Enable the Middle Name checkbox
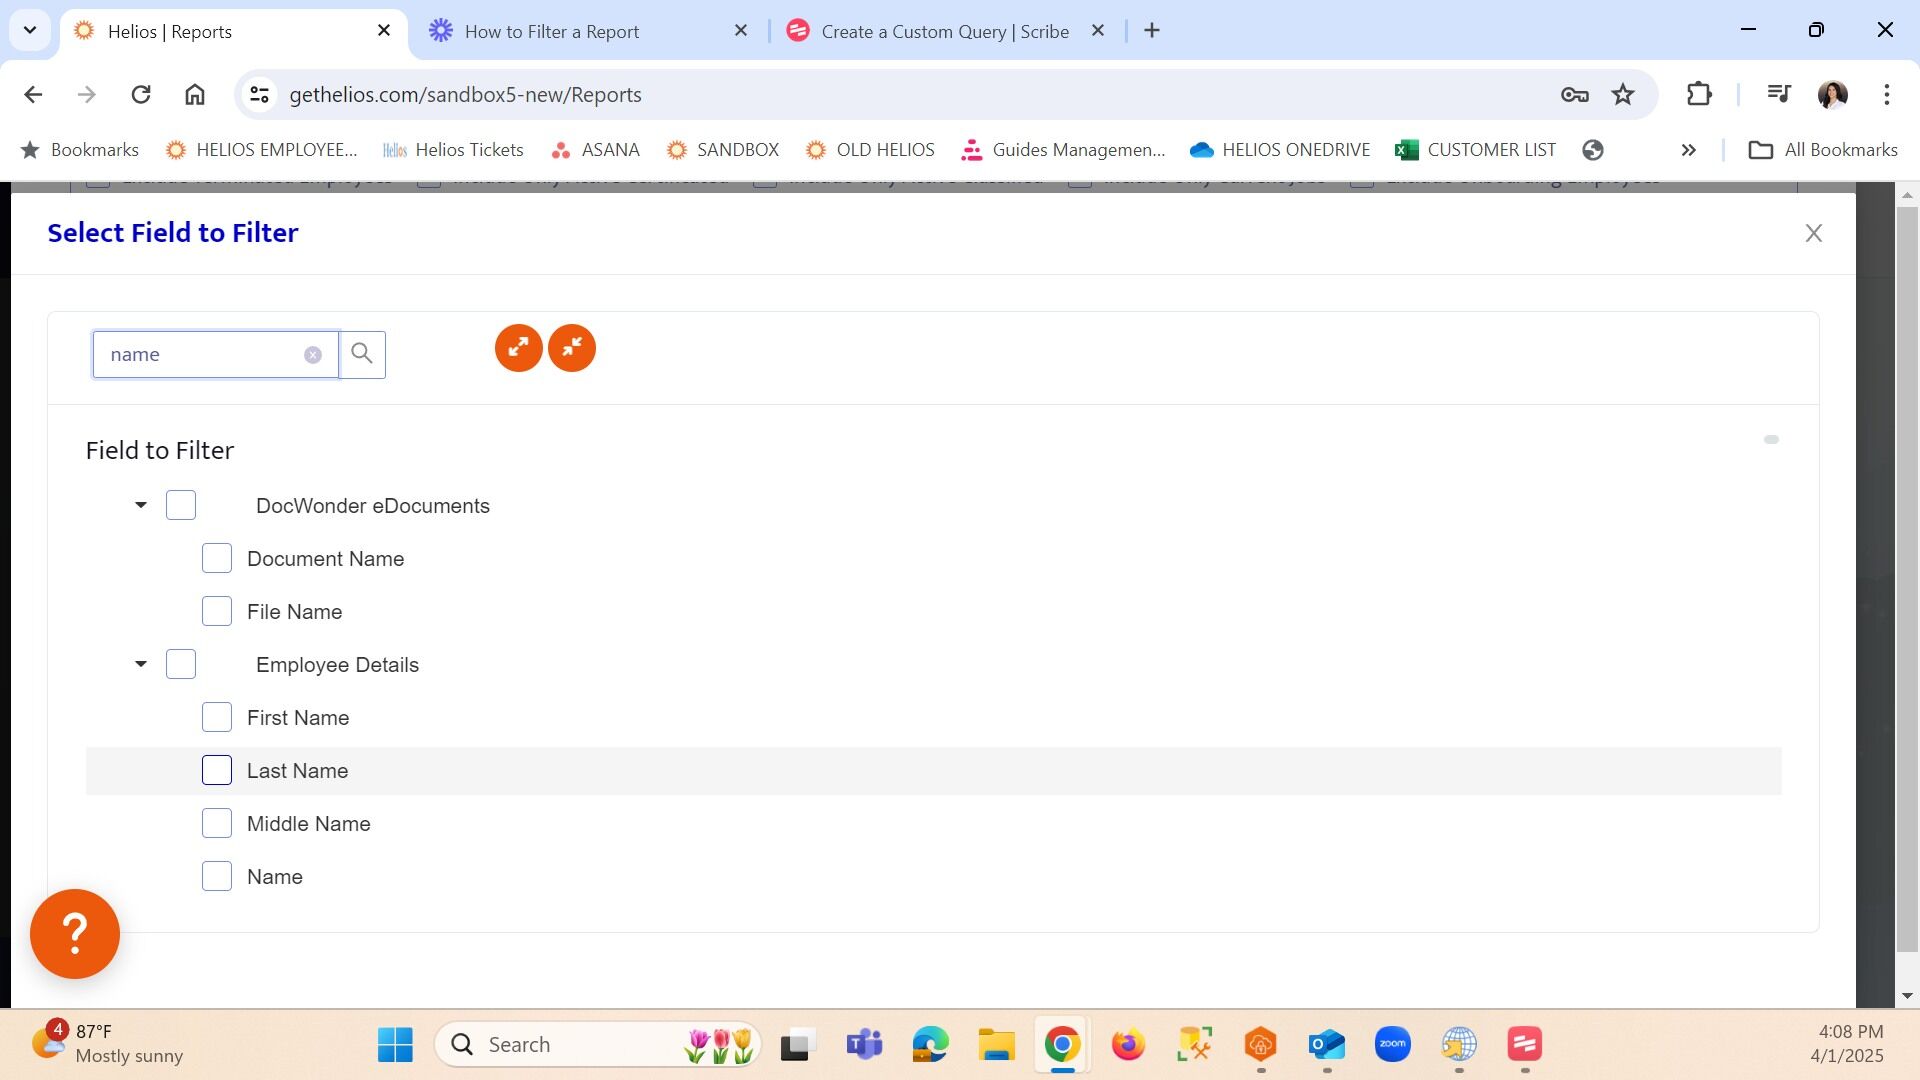The height and width of the screenshot is (1080, 1920). point(217,824)
